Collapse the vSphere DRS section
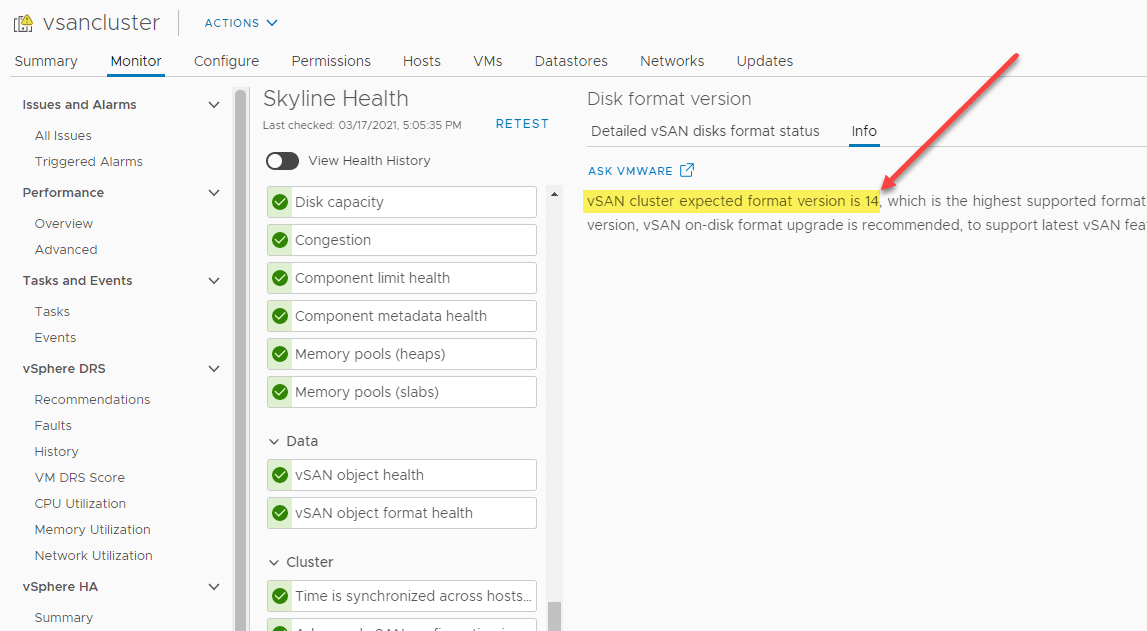Screen dimensions: 1147x631 click(213, 369)
